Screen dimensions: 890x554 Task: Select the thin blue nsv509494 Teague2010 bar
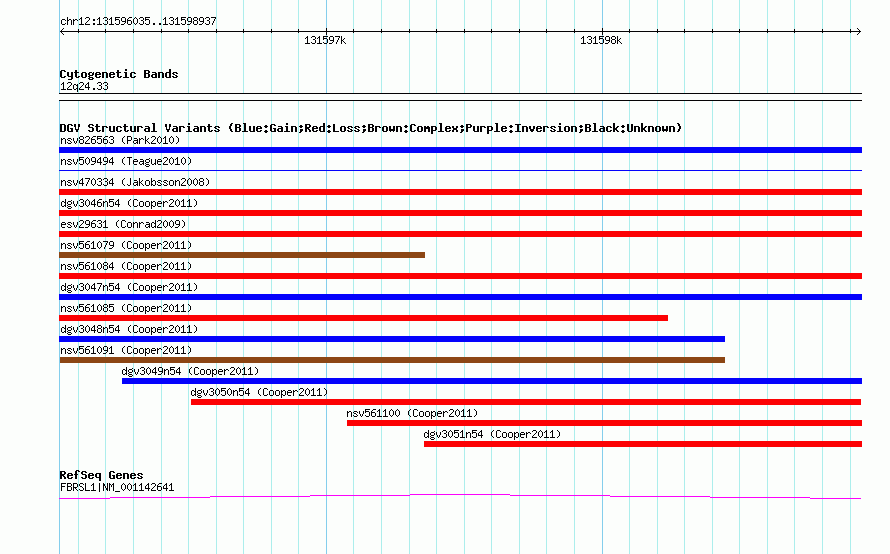pos(460,170)
